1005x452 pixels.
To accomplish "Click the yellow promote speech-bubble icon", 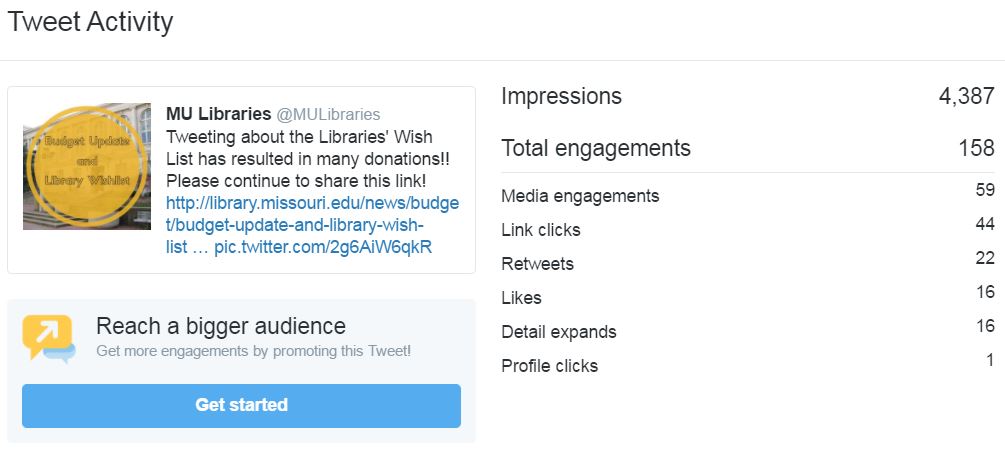I will click(x=48, y=338).
